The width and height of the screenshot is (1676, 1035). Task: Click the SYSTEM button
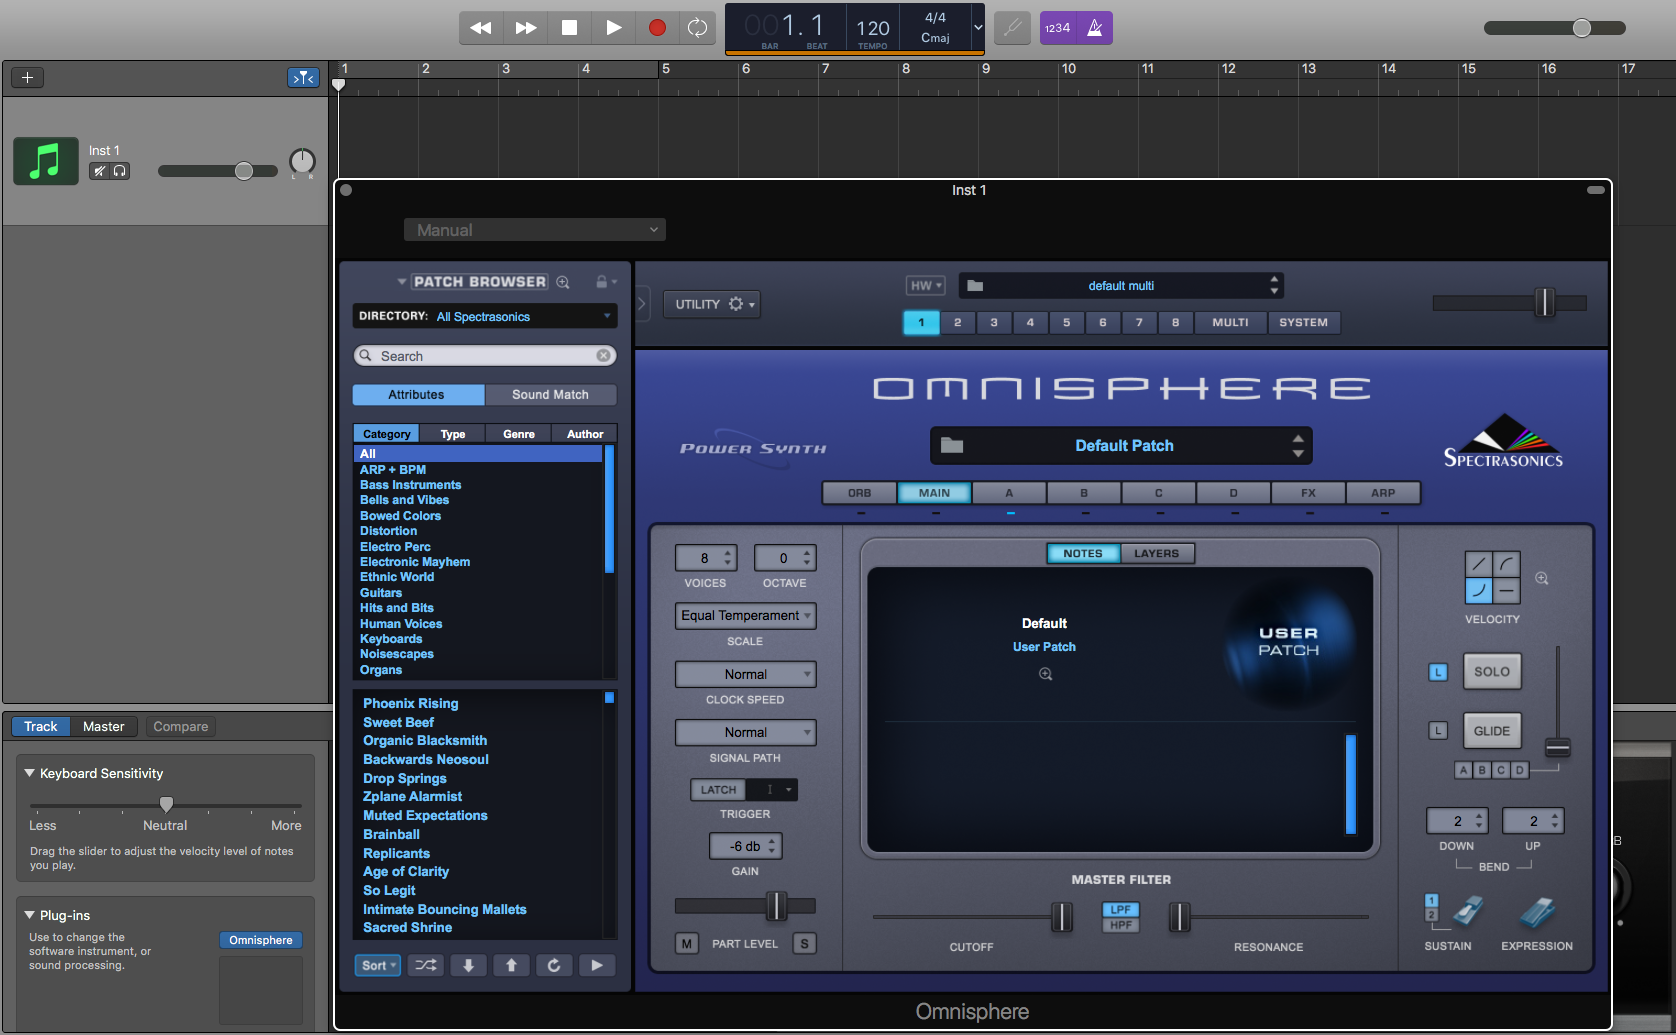tap(1303, 322)
